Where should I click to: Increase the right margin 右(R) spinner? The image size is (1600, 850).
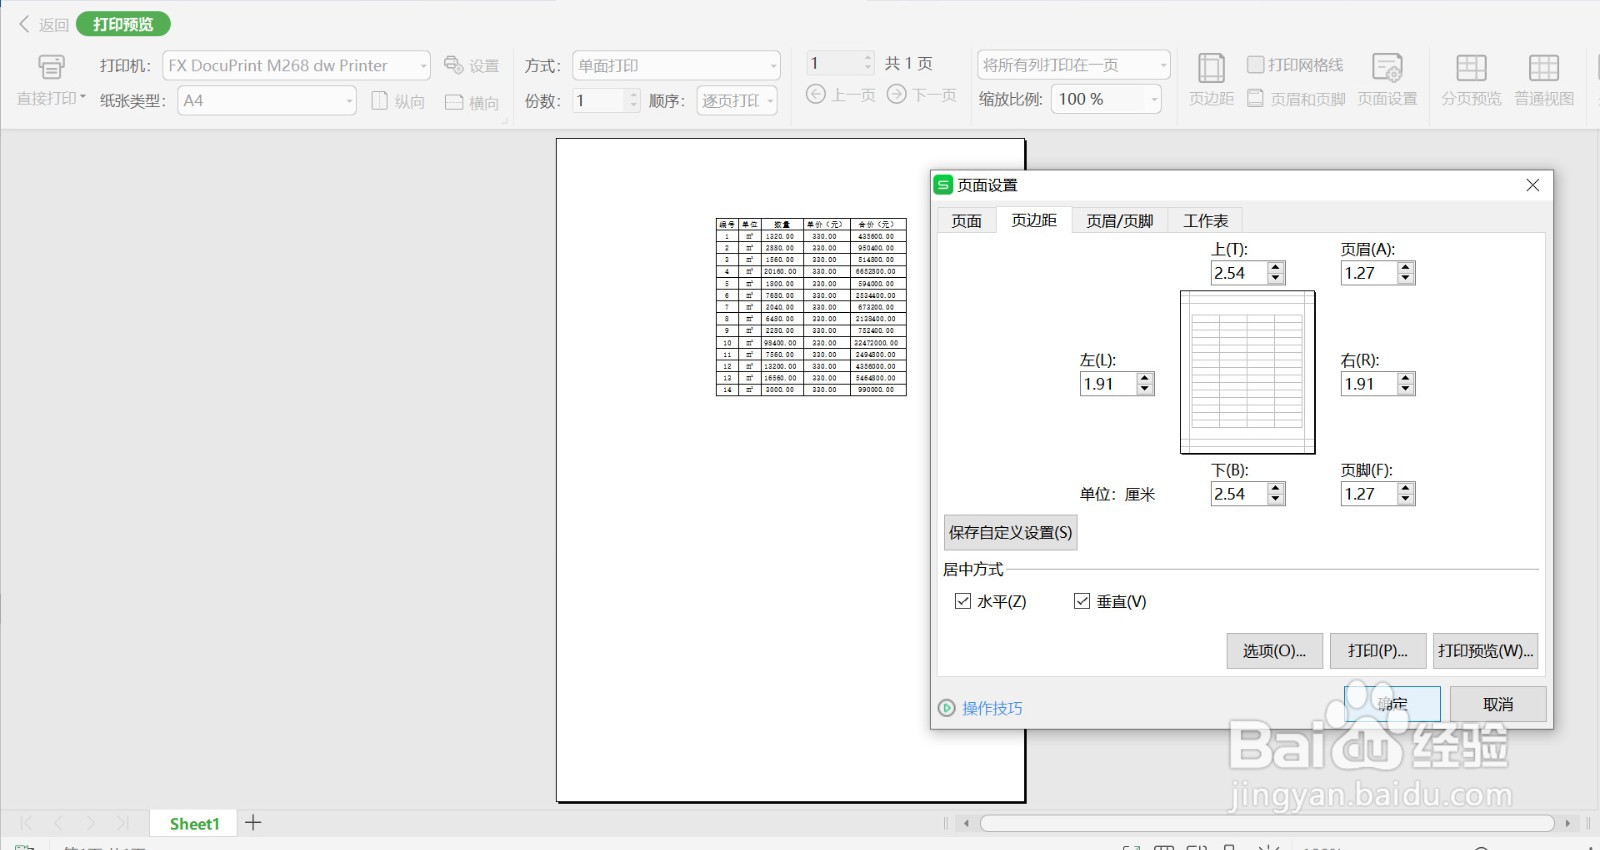click(1406, 378)
